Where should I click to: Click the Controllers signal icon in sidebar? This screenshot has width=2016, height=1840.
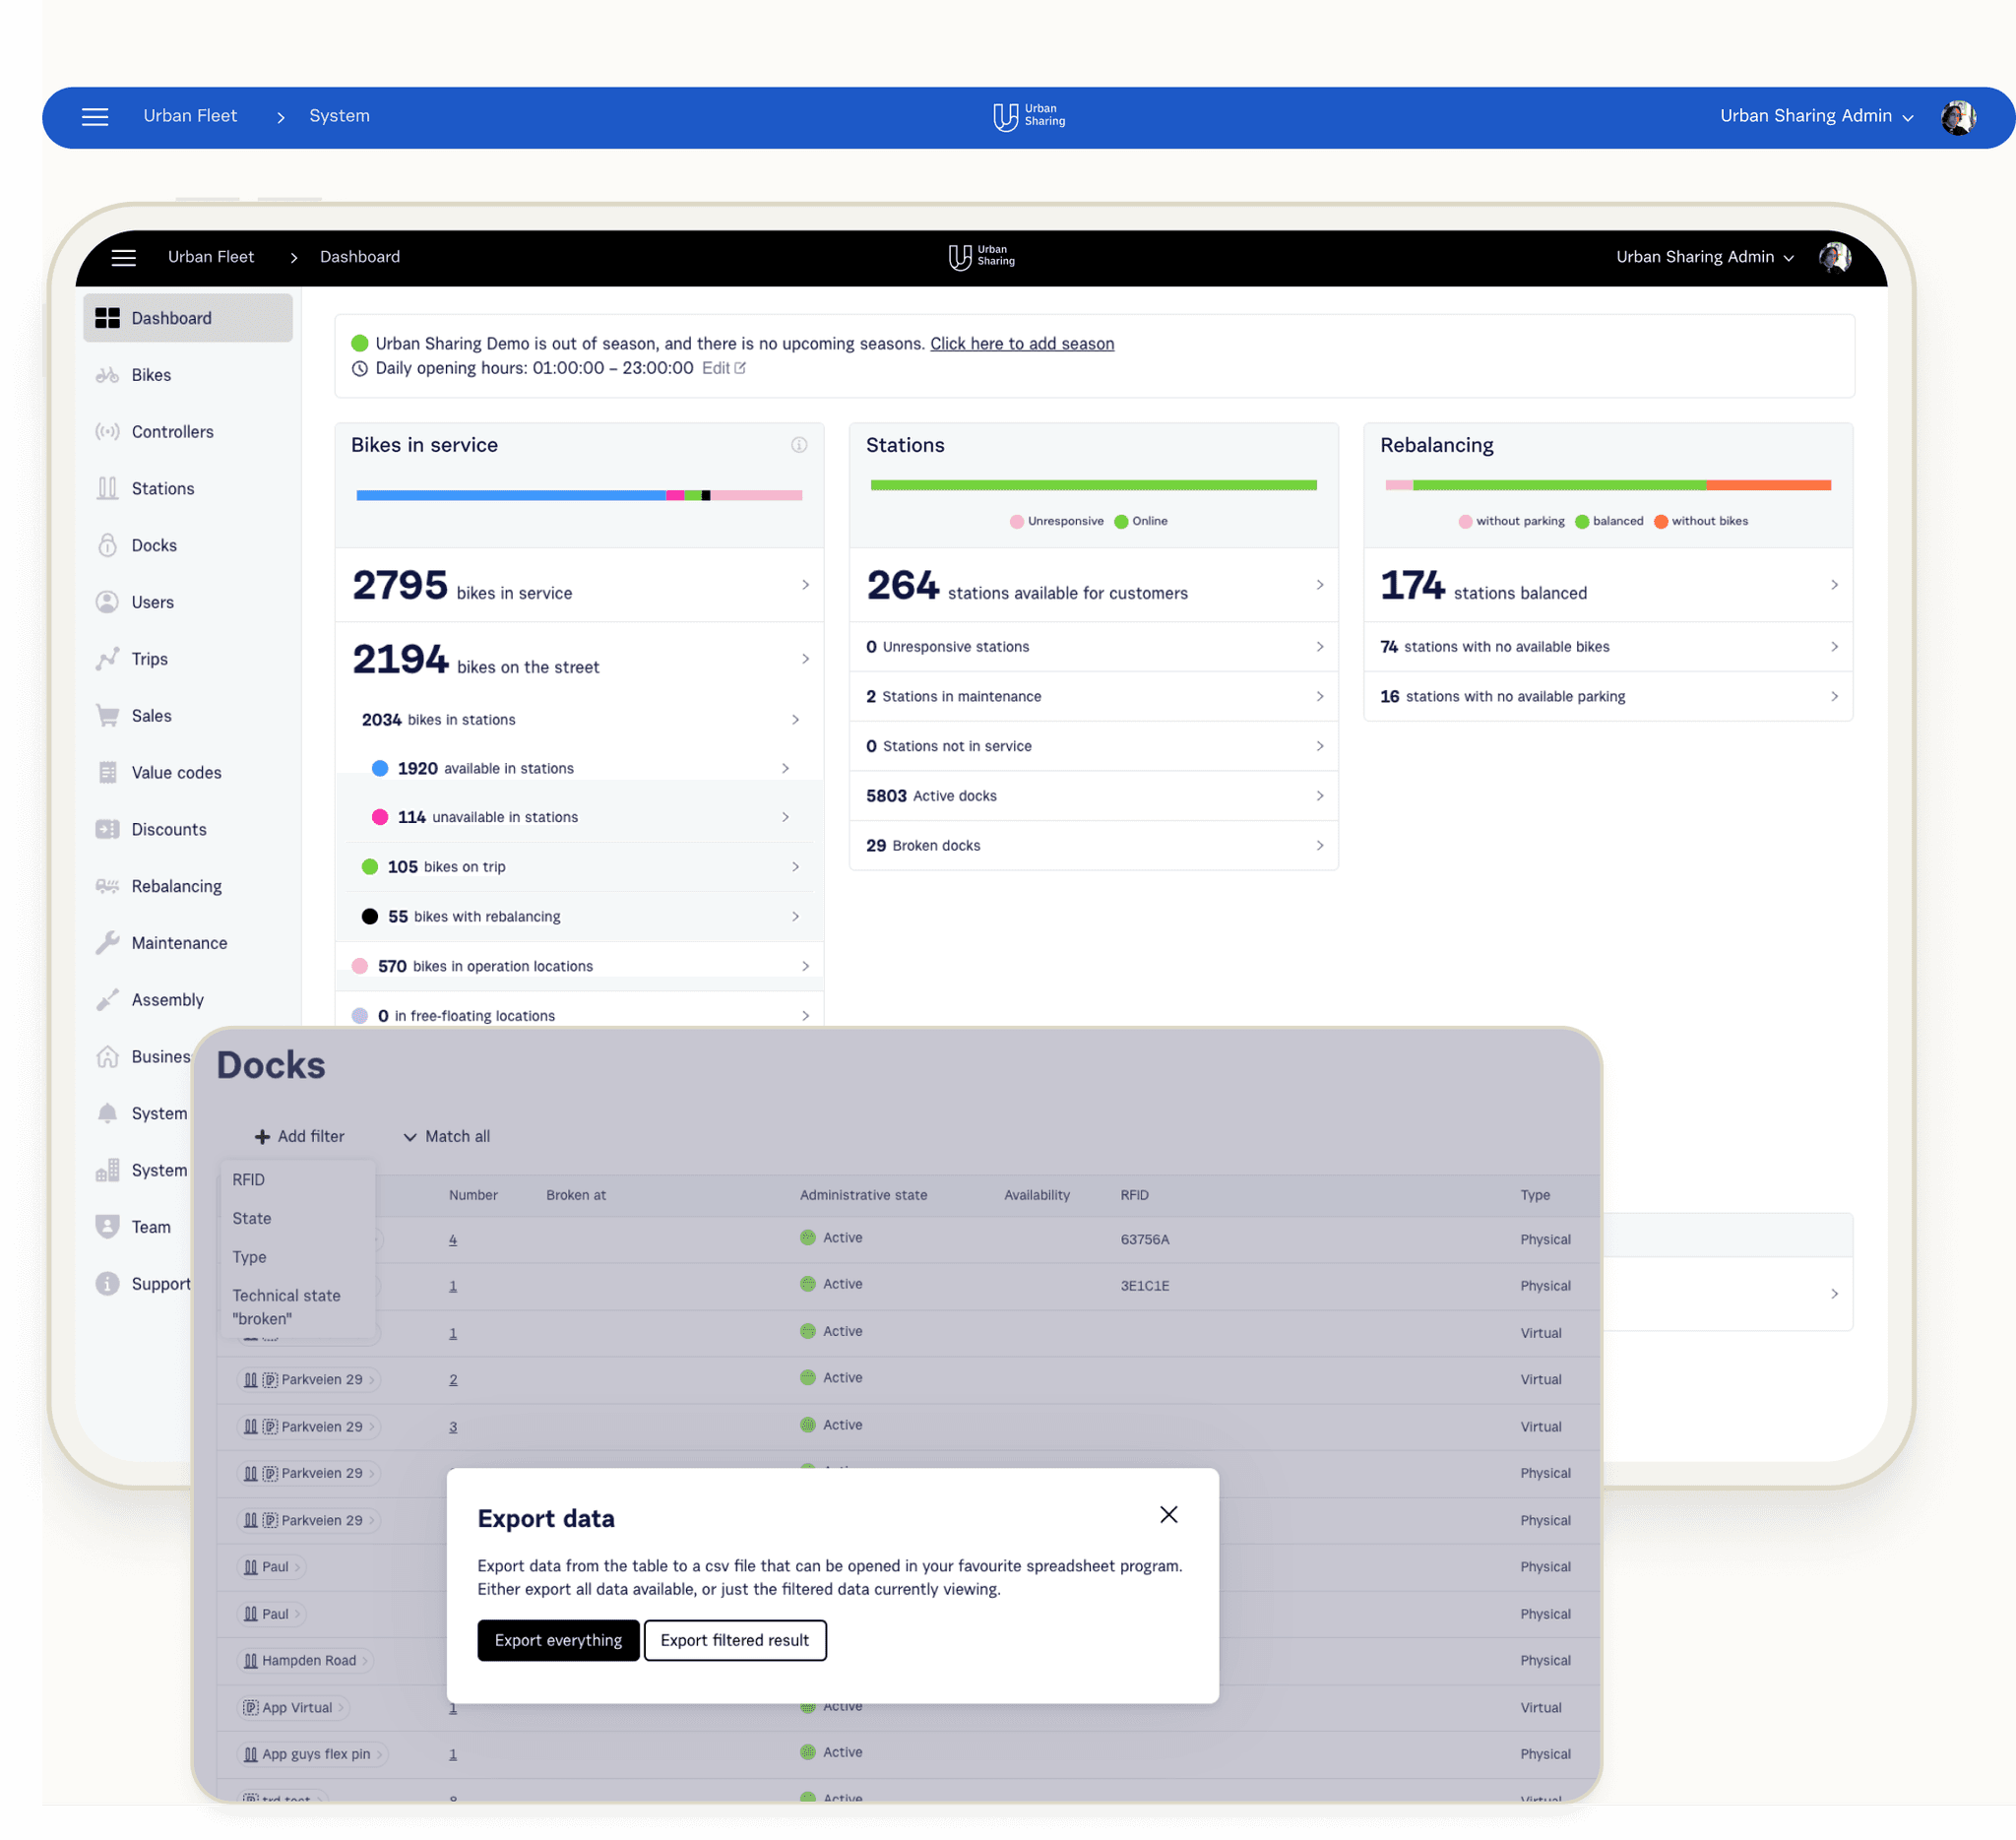pyautogui.click(x=107, y=432)
